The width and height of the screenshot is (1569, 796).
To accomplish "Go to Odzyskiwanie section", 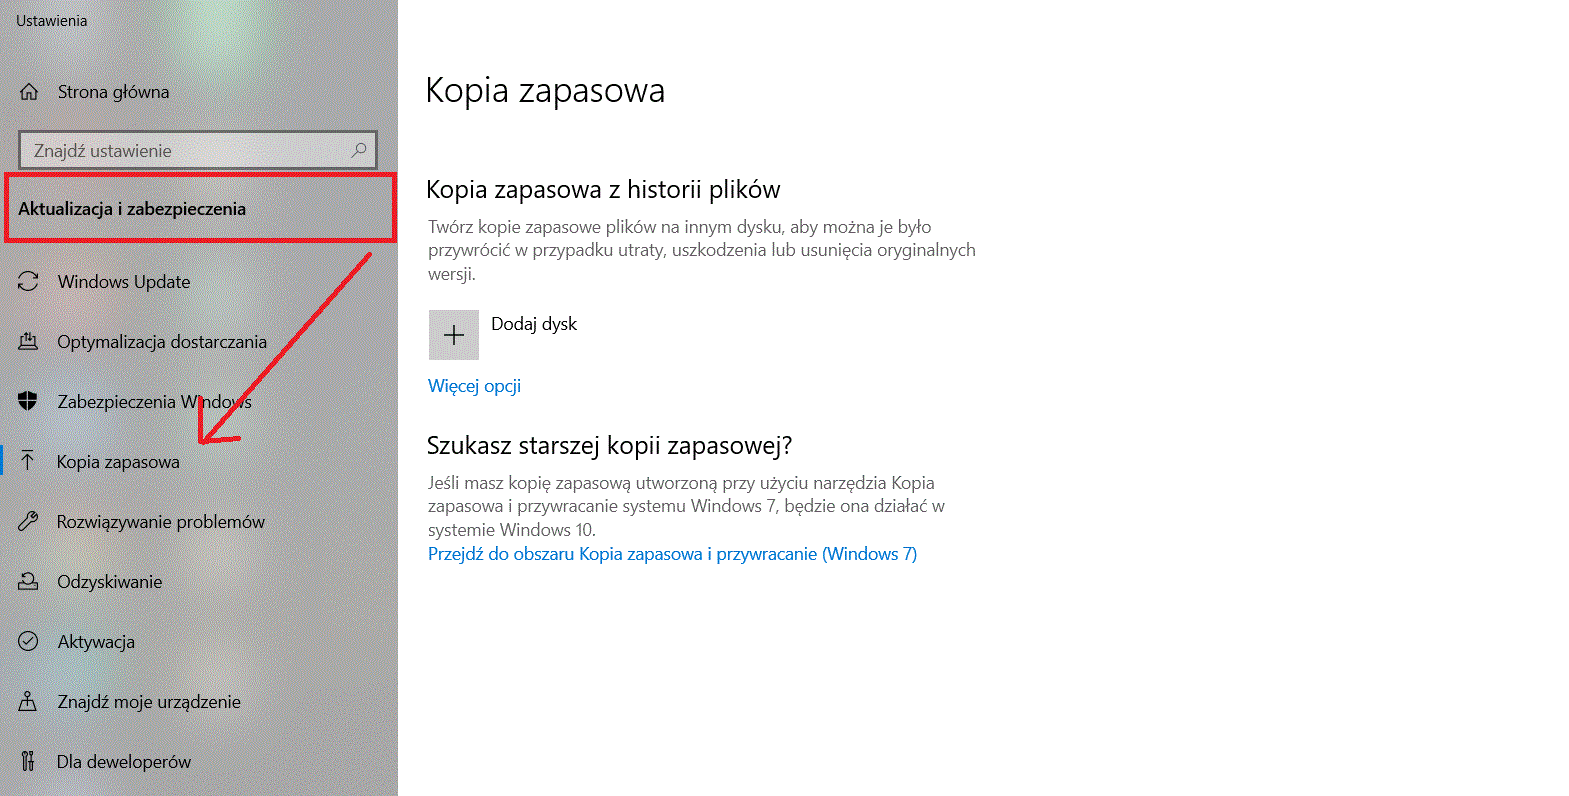I will 110,582.
